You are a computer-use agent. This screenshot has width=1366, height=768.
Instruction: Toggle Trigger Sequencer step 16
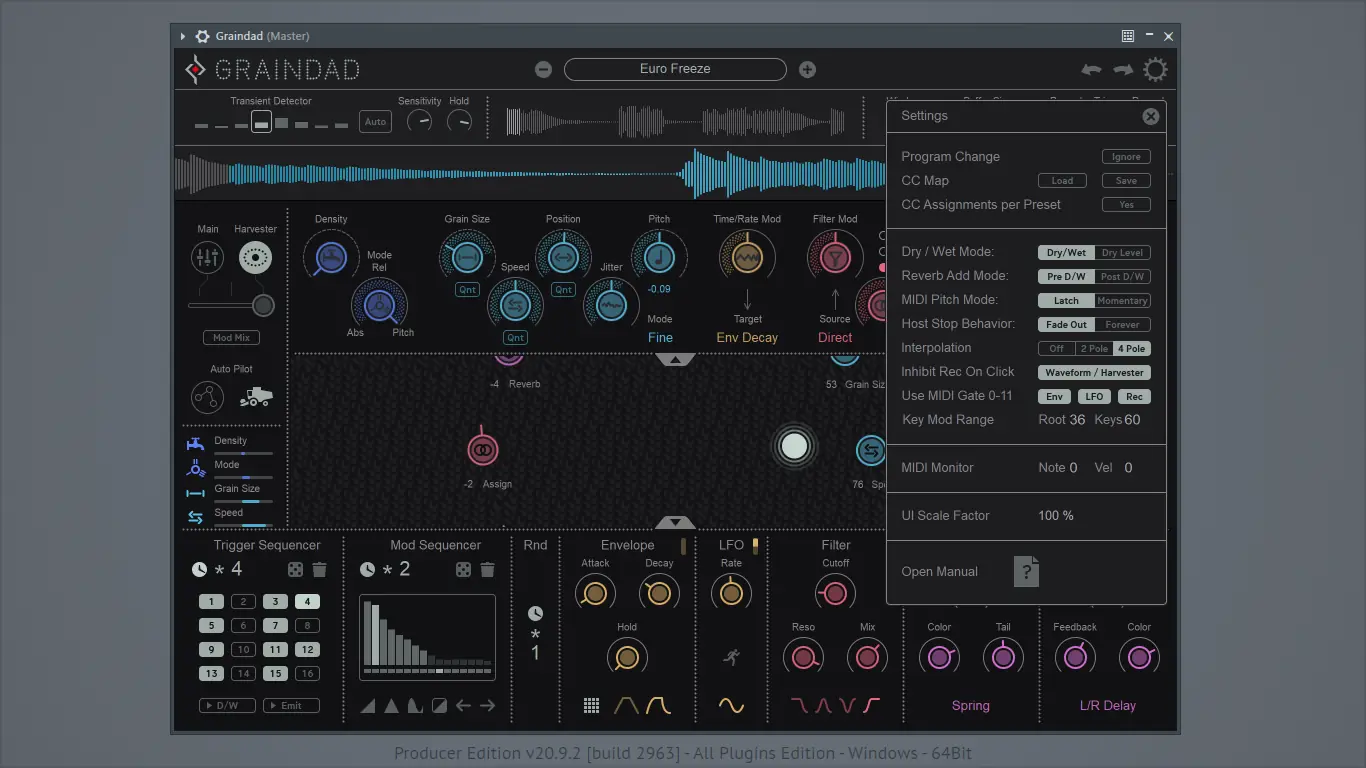click(307, 674)
